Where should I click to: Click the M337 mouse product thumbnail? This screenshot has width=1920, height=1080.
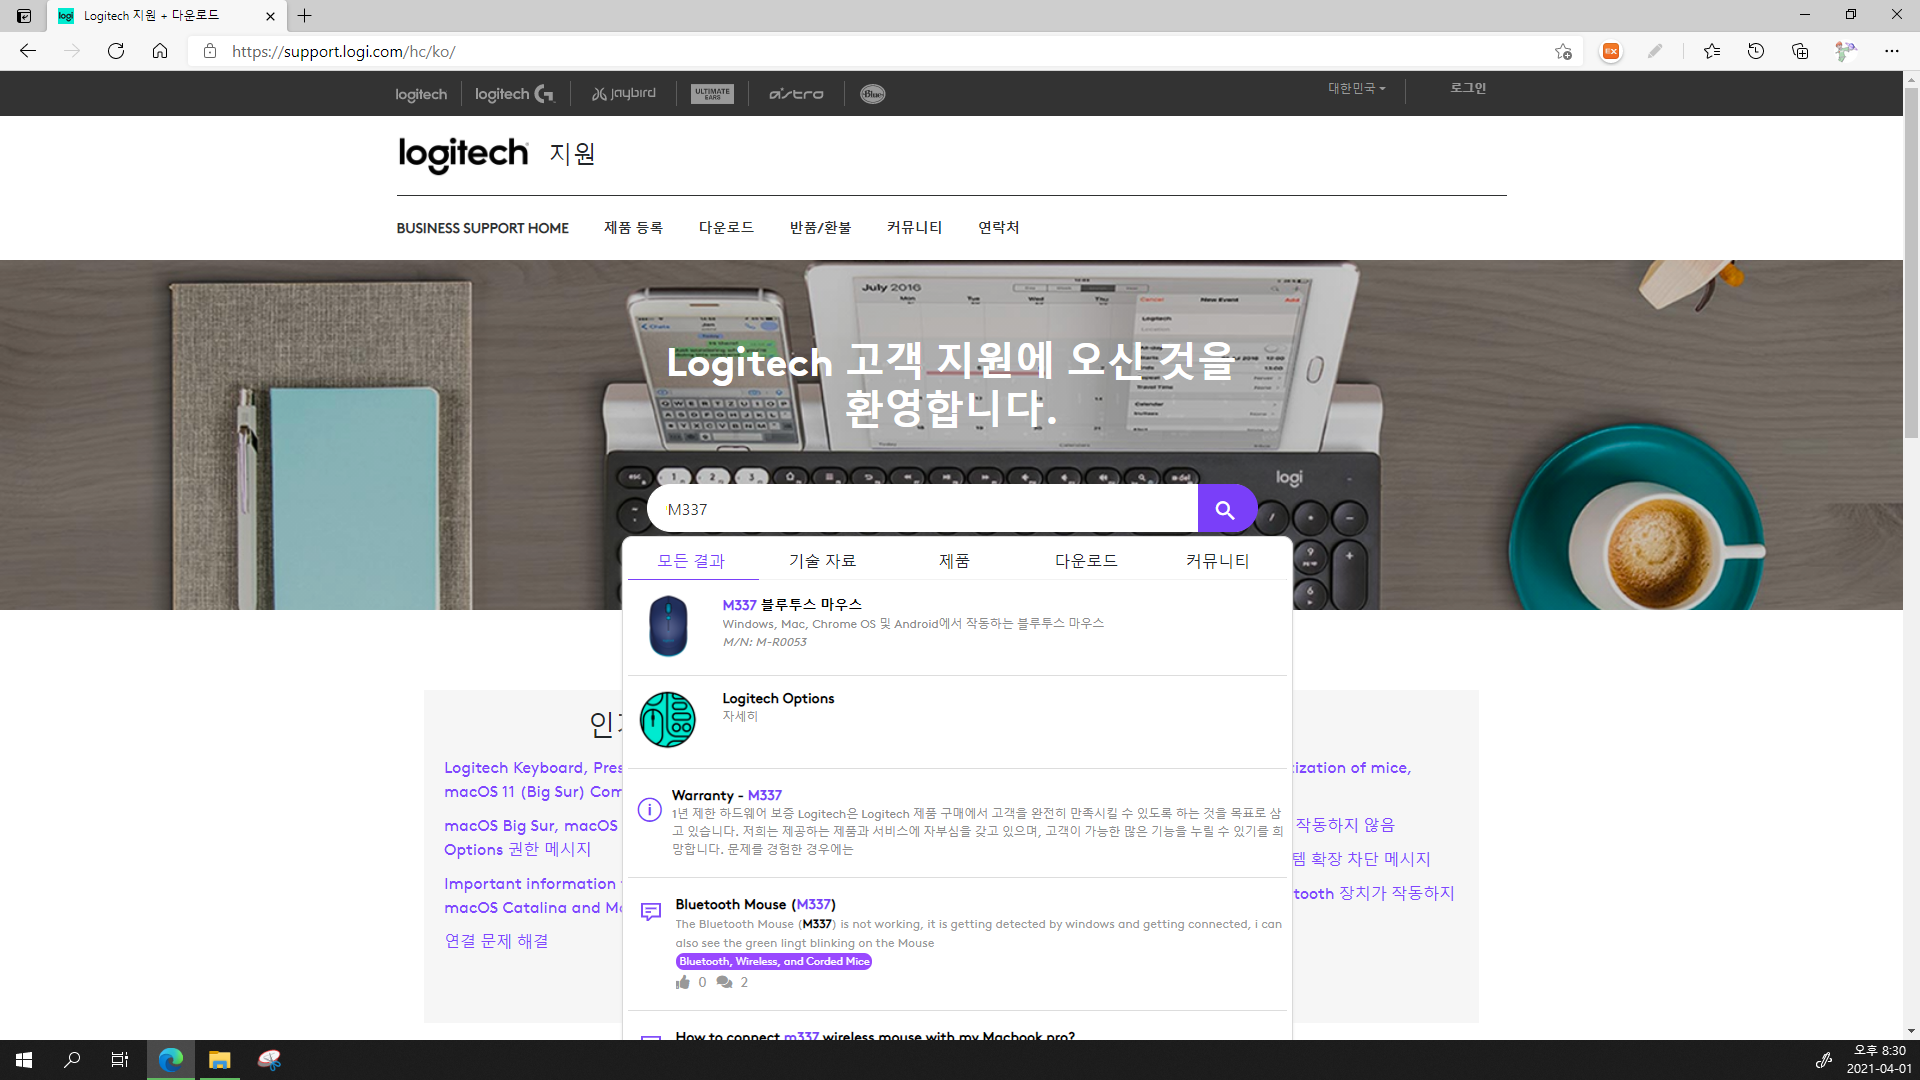click(x=667, y=625)
